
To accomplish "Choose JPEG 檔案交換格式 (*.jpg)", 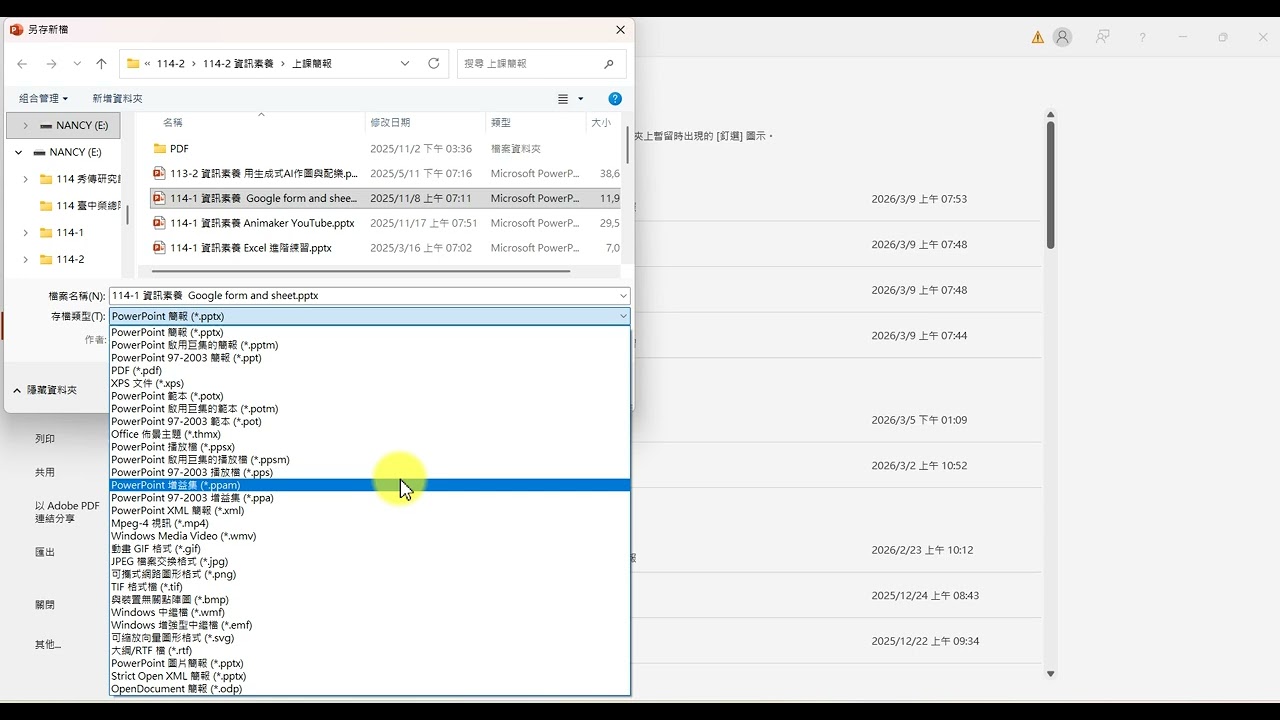I will point(369,561).
